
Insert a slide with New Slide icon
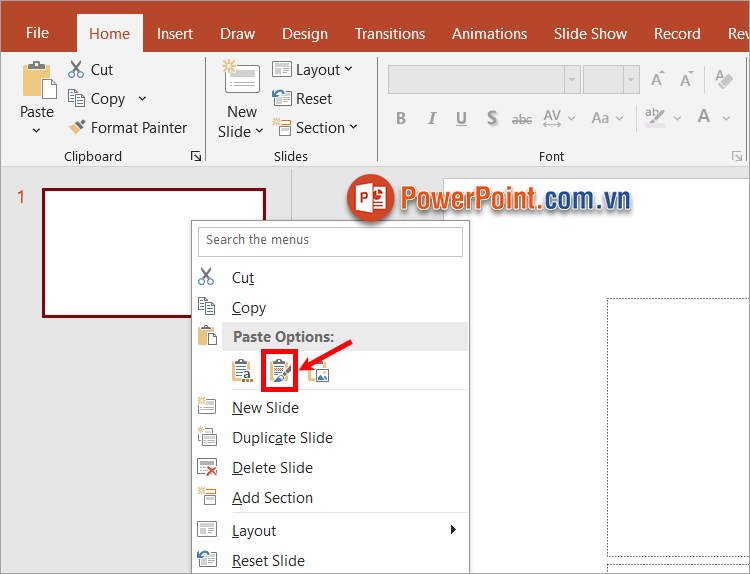(242, 77)
